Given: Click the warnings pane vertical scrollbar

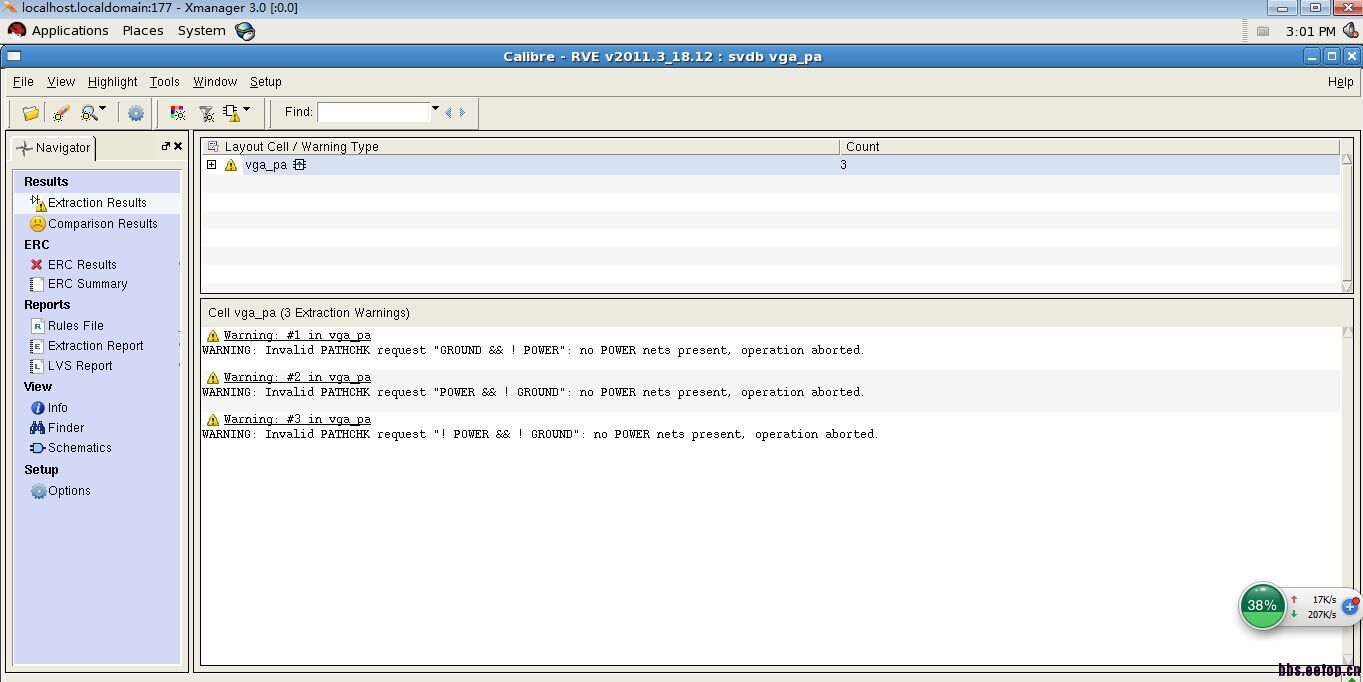Looking at the screenshot, I should point(1347,495).
